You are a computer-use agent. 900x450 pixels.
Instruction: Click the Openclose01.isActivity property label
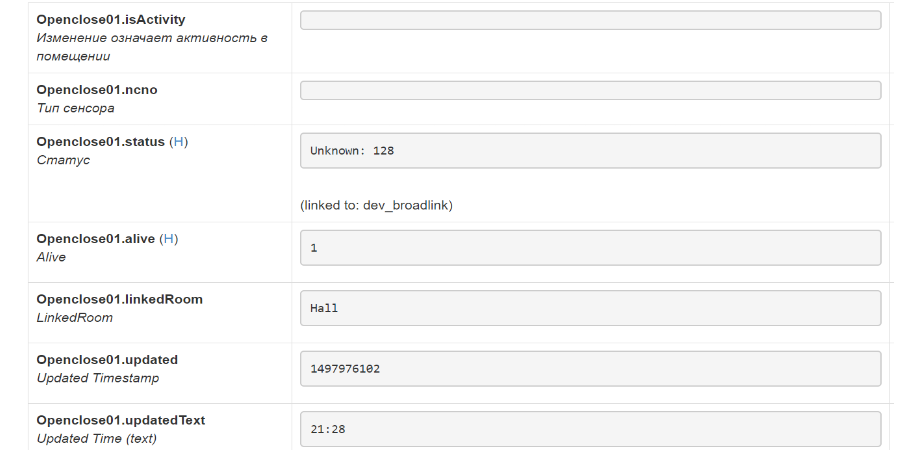point(110,19)
